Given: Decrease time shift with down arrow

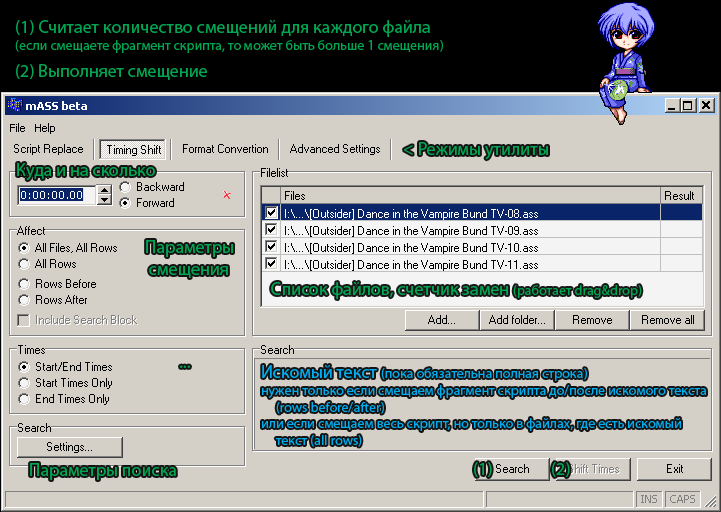Looking at the screenshot, I should (x=104, y=200).
